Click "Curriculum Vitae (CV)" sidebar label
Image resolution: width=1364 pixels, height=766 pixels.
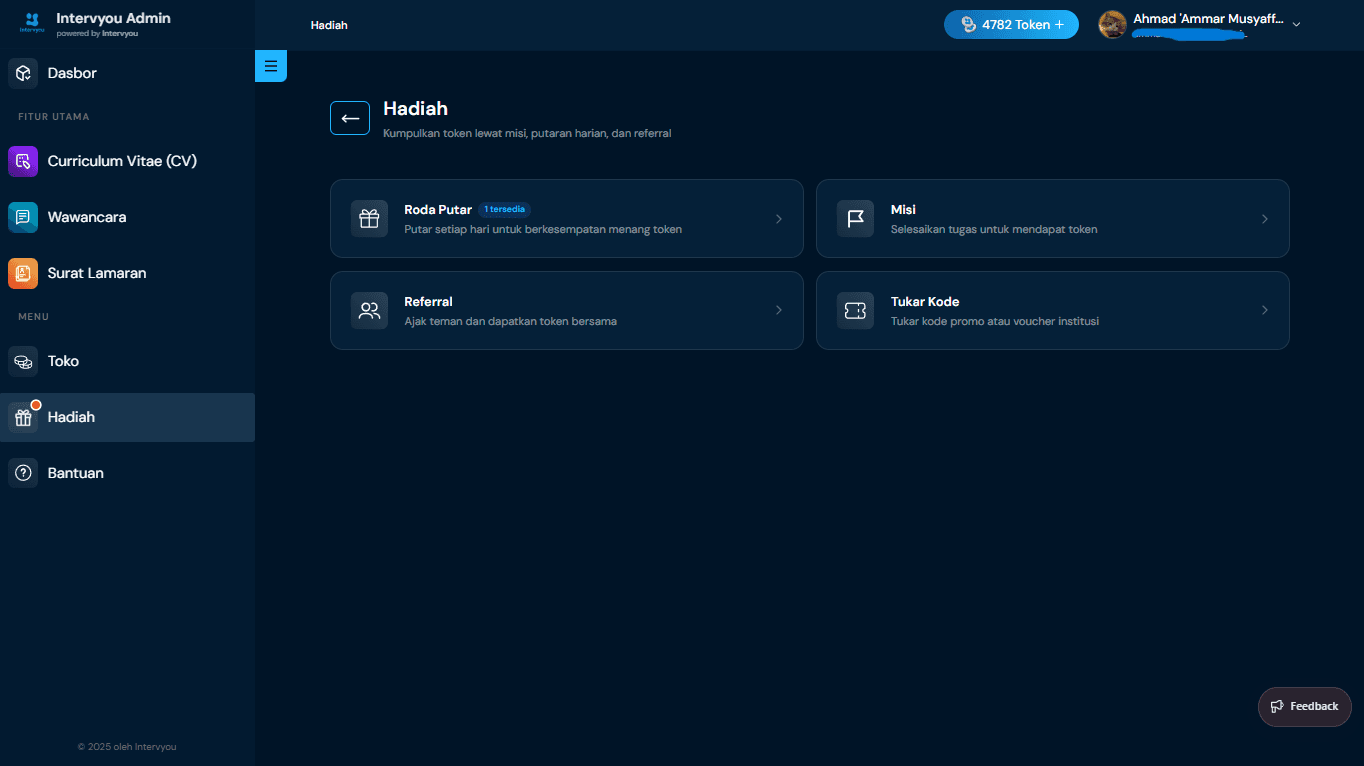[122, 161]
